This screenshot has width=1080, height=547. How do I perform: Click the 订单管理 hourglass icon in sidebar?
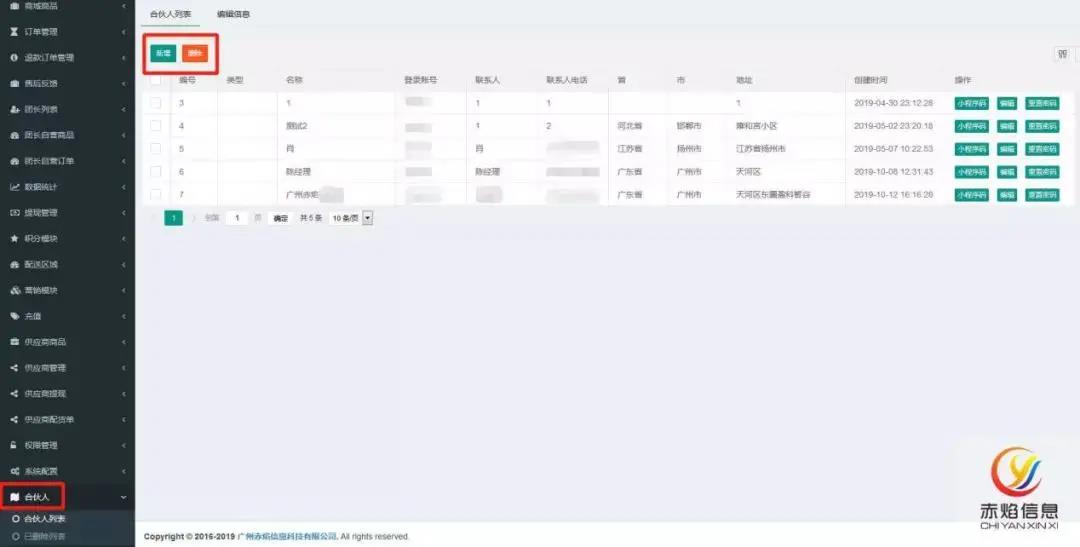click(14, 32)
